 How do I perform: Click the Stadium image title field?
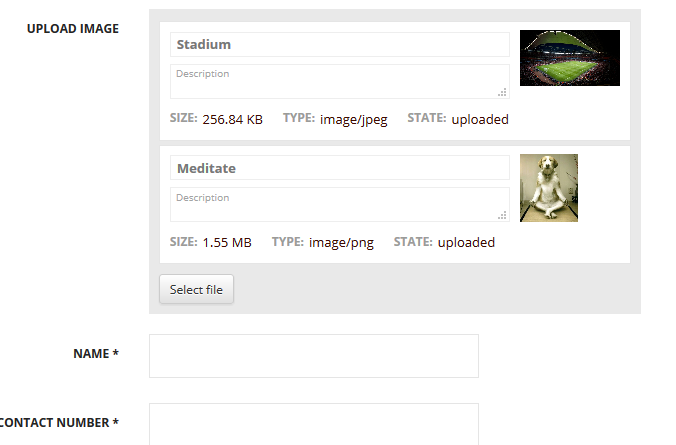tap(339, 45)
